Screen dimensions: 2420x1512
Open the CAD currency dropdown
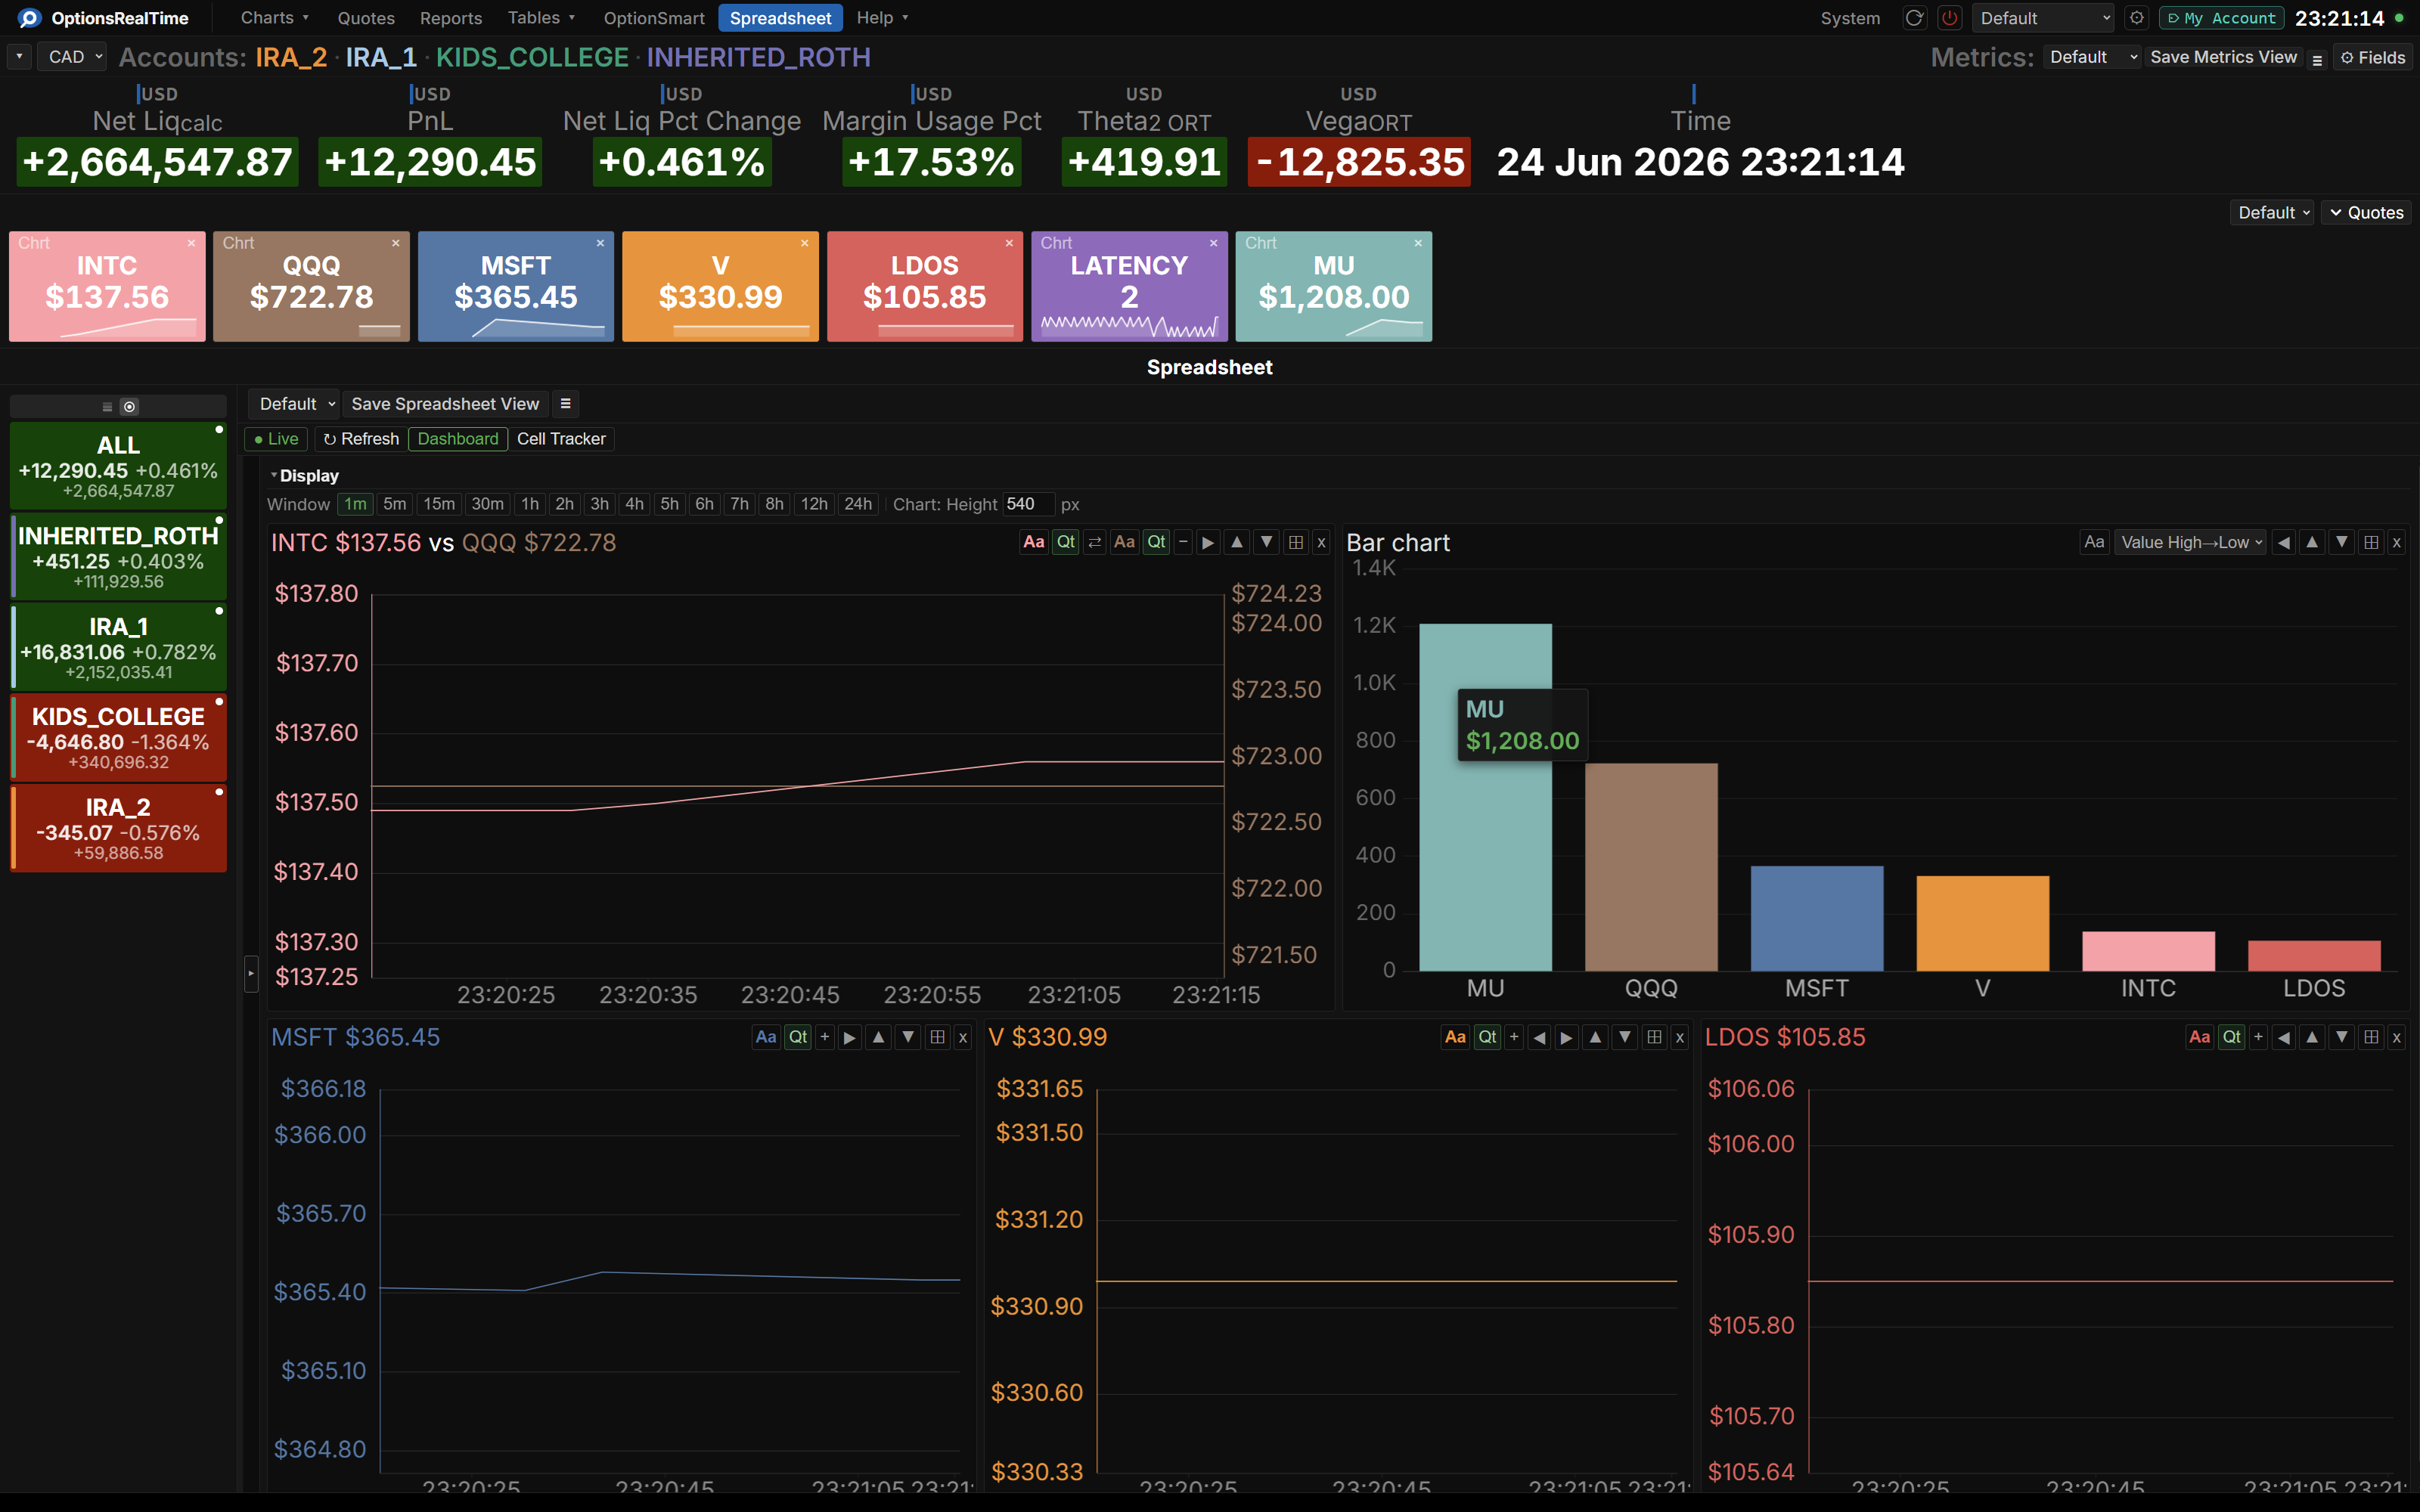(x=73, y=57)
